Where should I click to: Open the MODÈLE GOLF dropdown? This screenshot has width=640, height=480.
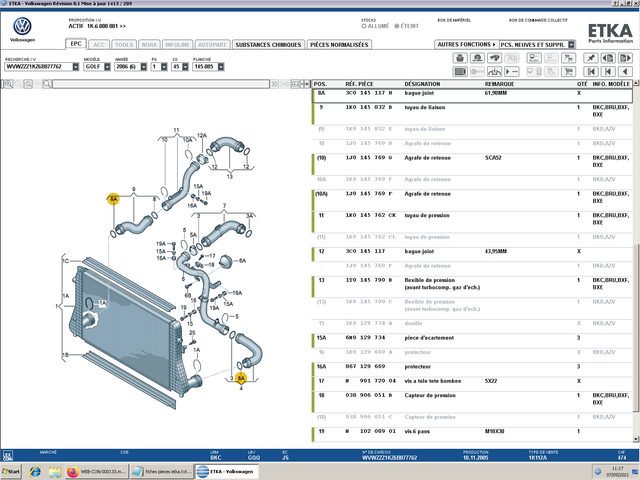pyautogui.click(x=107, y=67)
